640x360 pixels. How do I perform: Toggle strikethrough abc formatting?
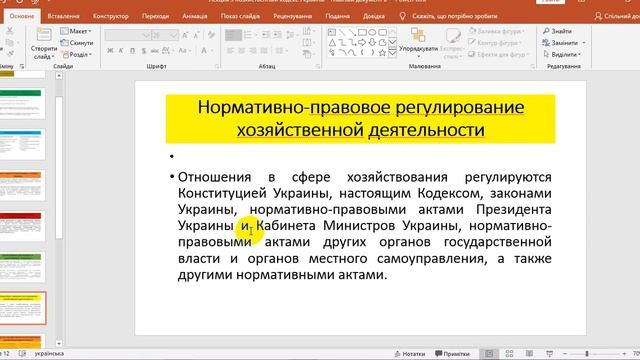pos(154,51)
